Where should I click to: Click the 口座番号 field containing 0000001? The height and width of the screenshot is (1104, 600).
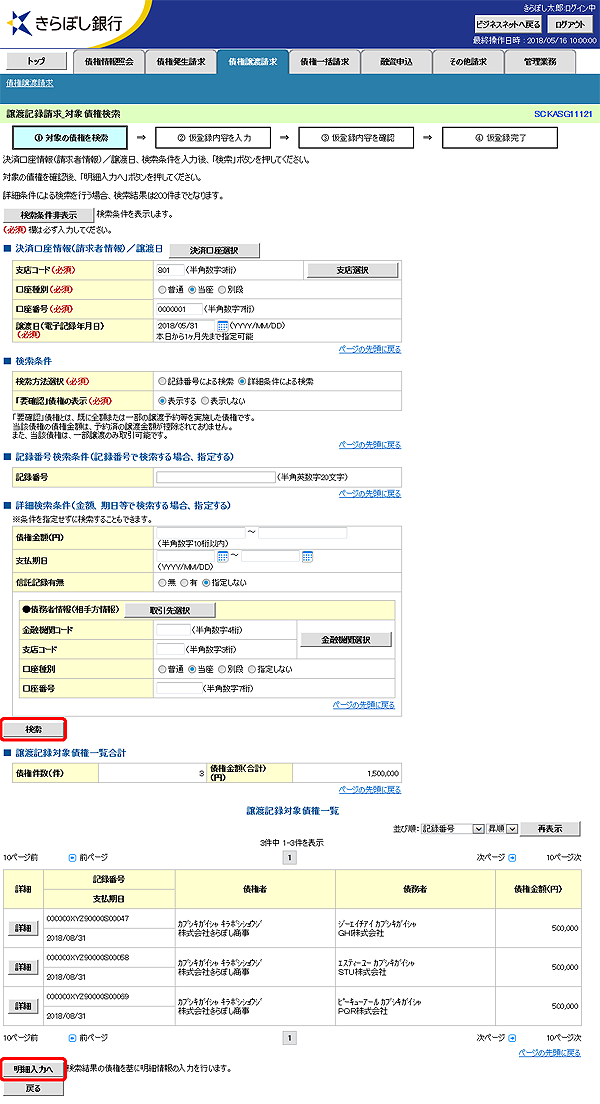tap(178, 309)
